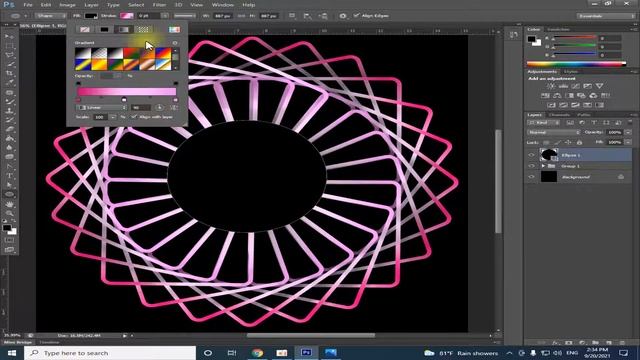Viewport: 640px width, 360px height.
Task: Click the path operations icon in the options bar
Action: (x=292, y=16)
